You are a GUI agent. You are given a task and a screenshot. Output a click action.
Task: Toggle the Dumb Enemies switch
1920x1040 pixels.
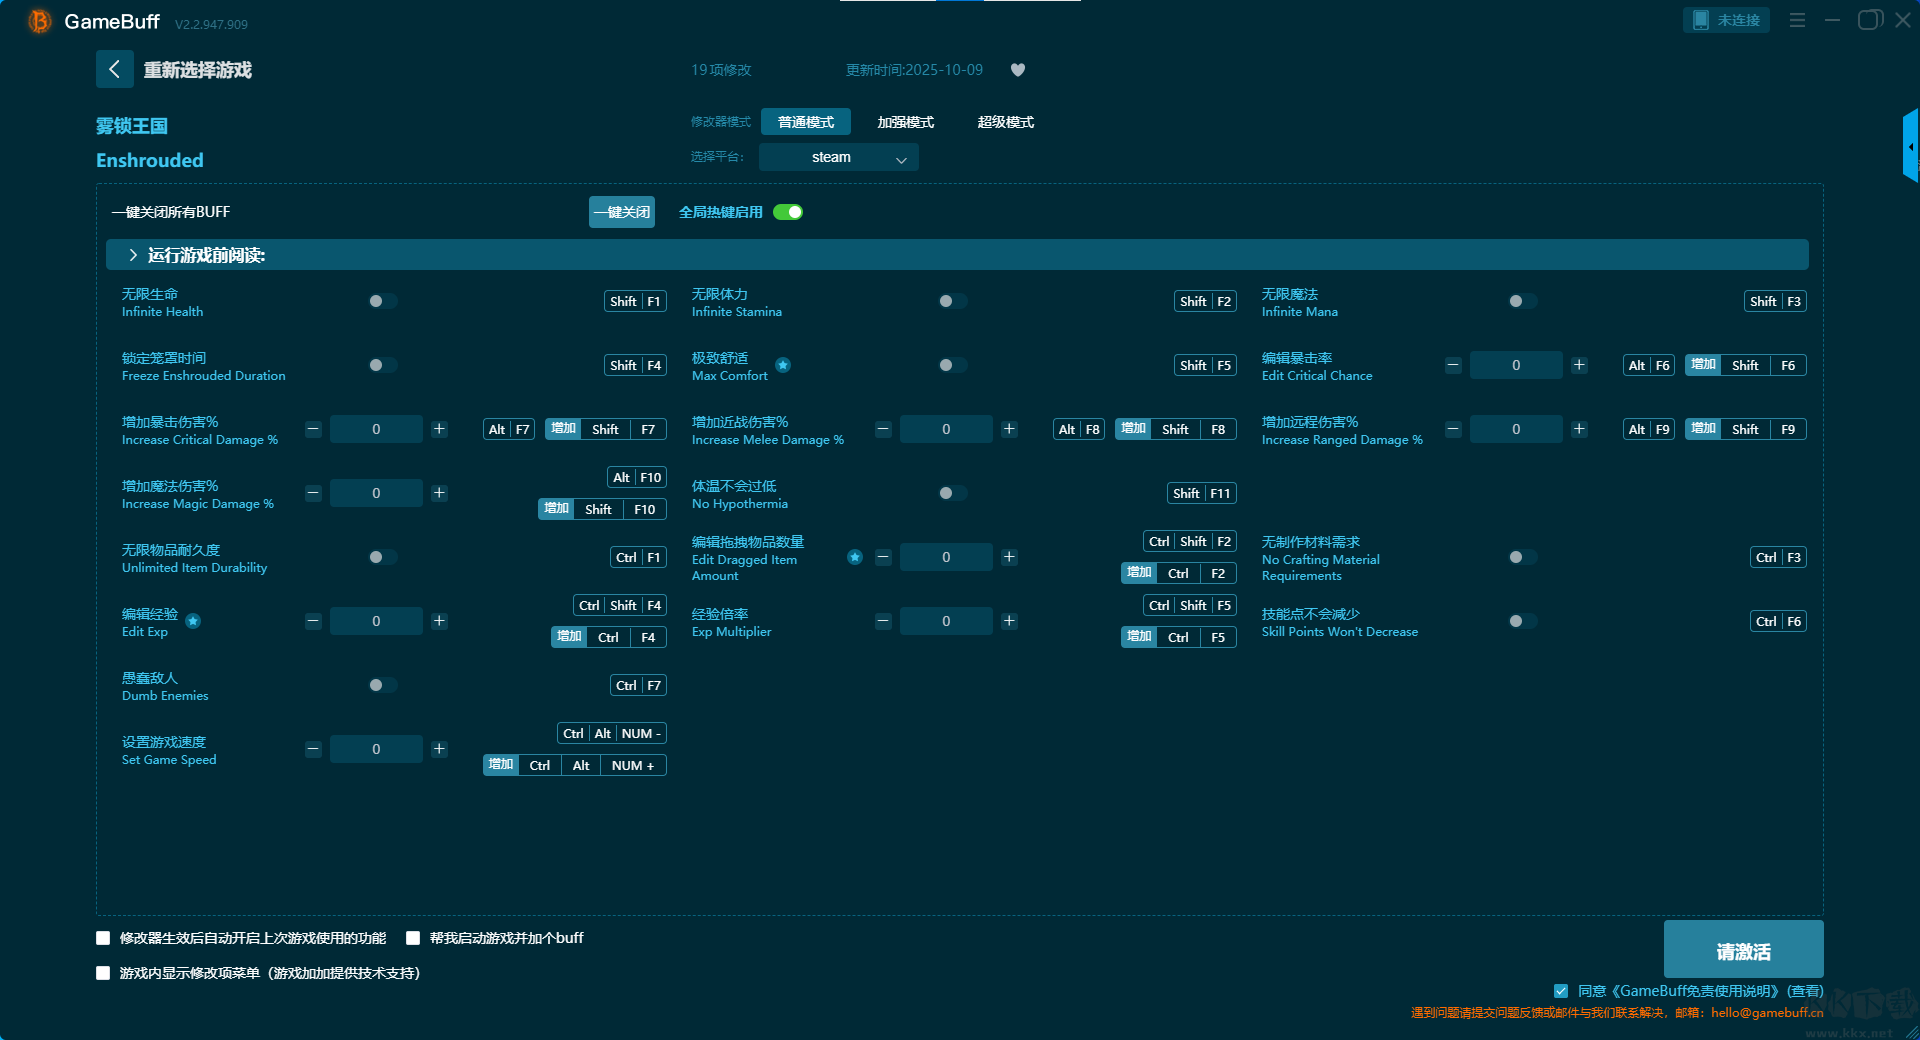coord(382,685)
